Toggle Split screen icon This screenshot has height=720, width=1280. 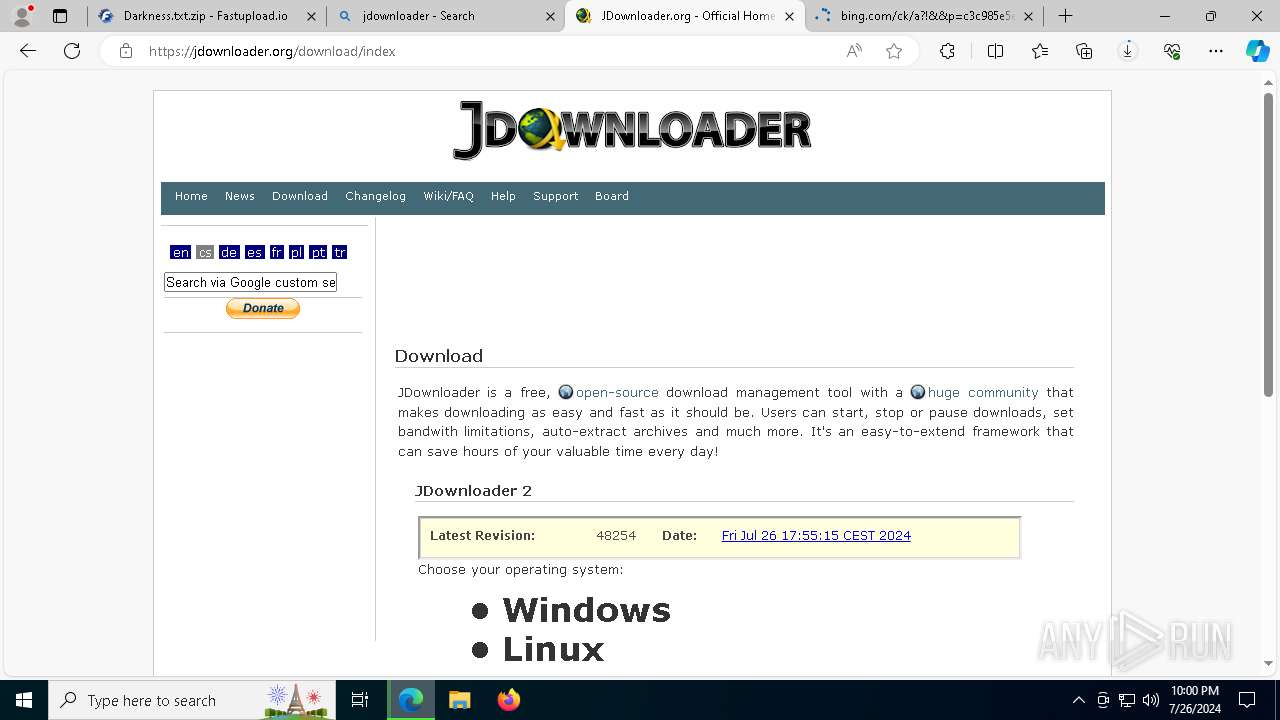pos(995,51)
